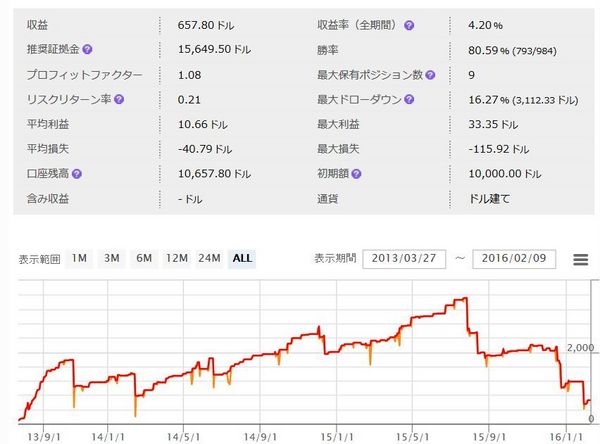Click the 33.35 ドル max profit value

(493, 124)
